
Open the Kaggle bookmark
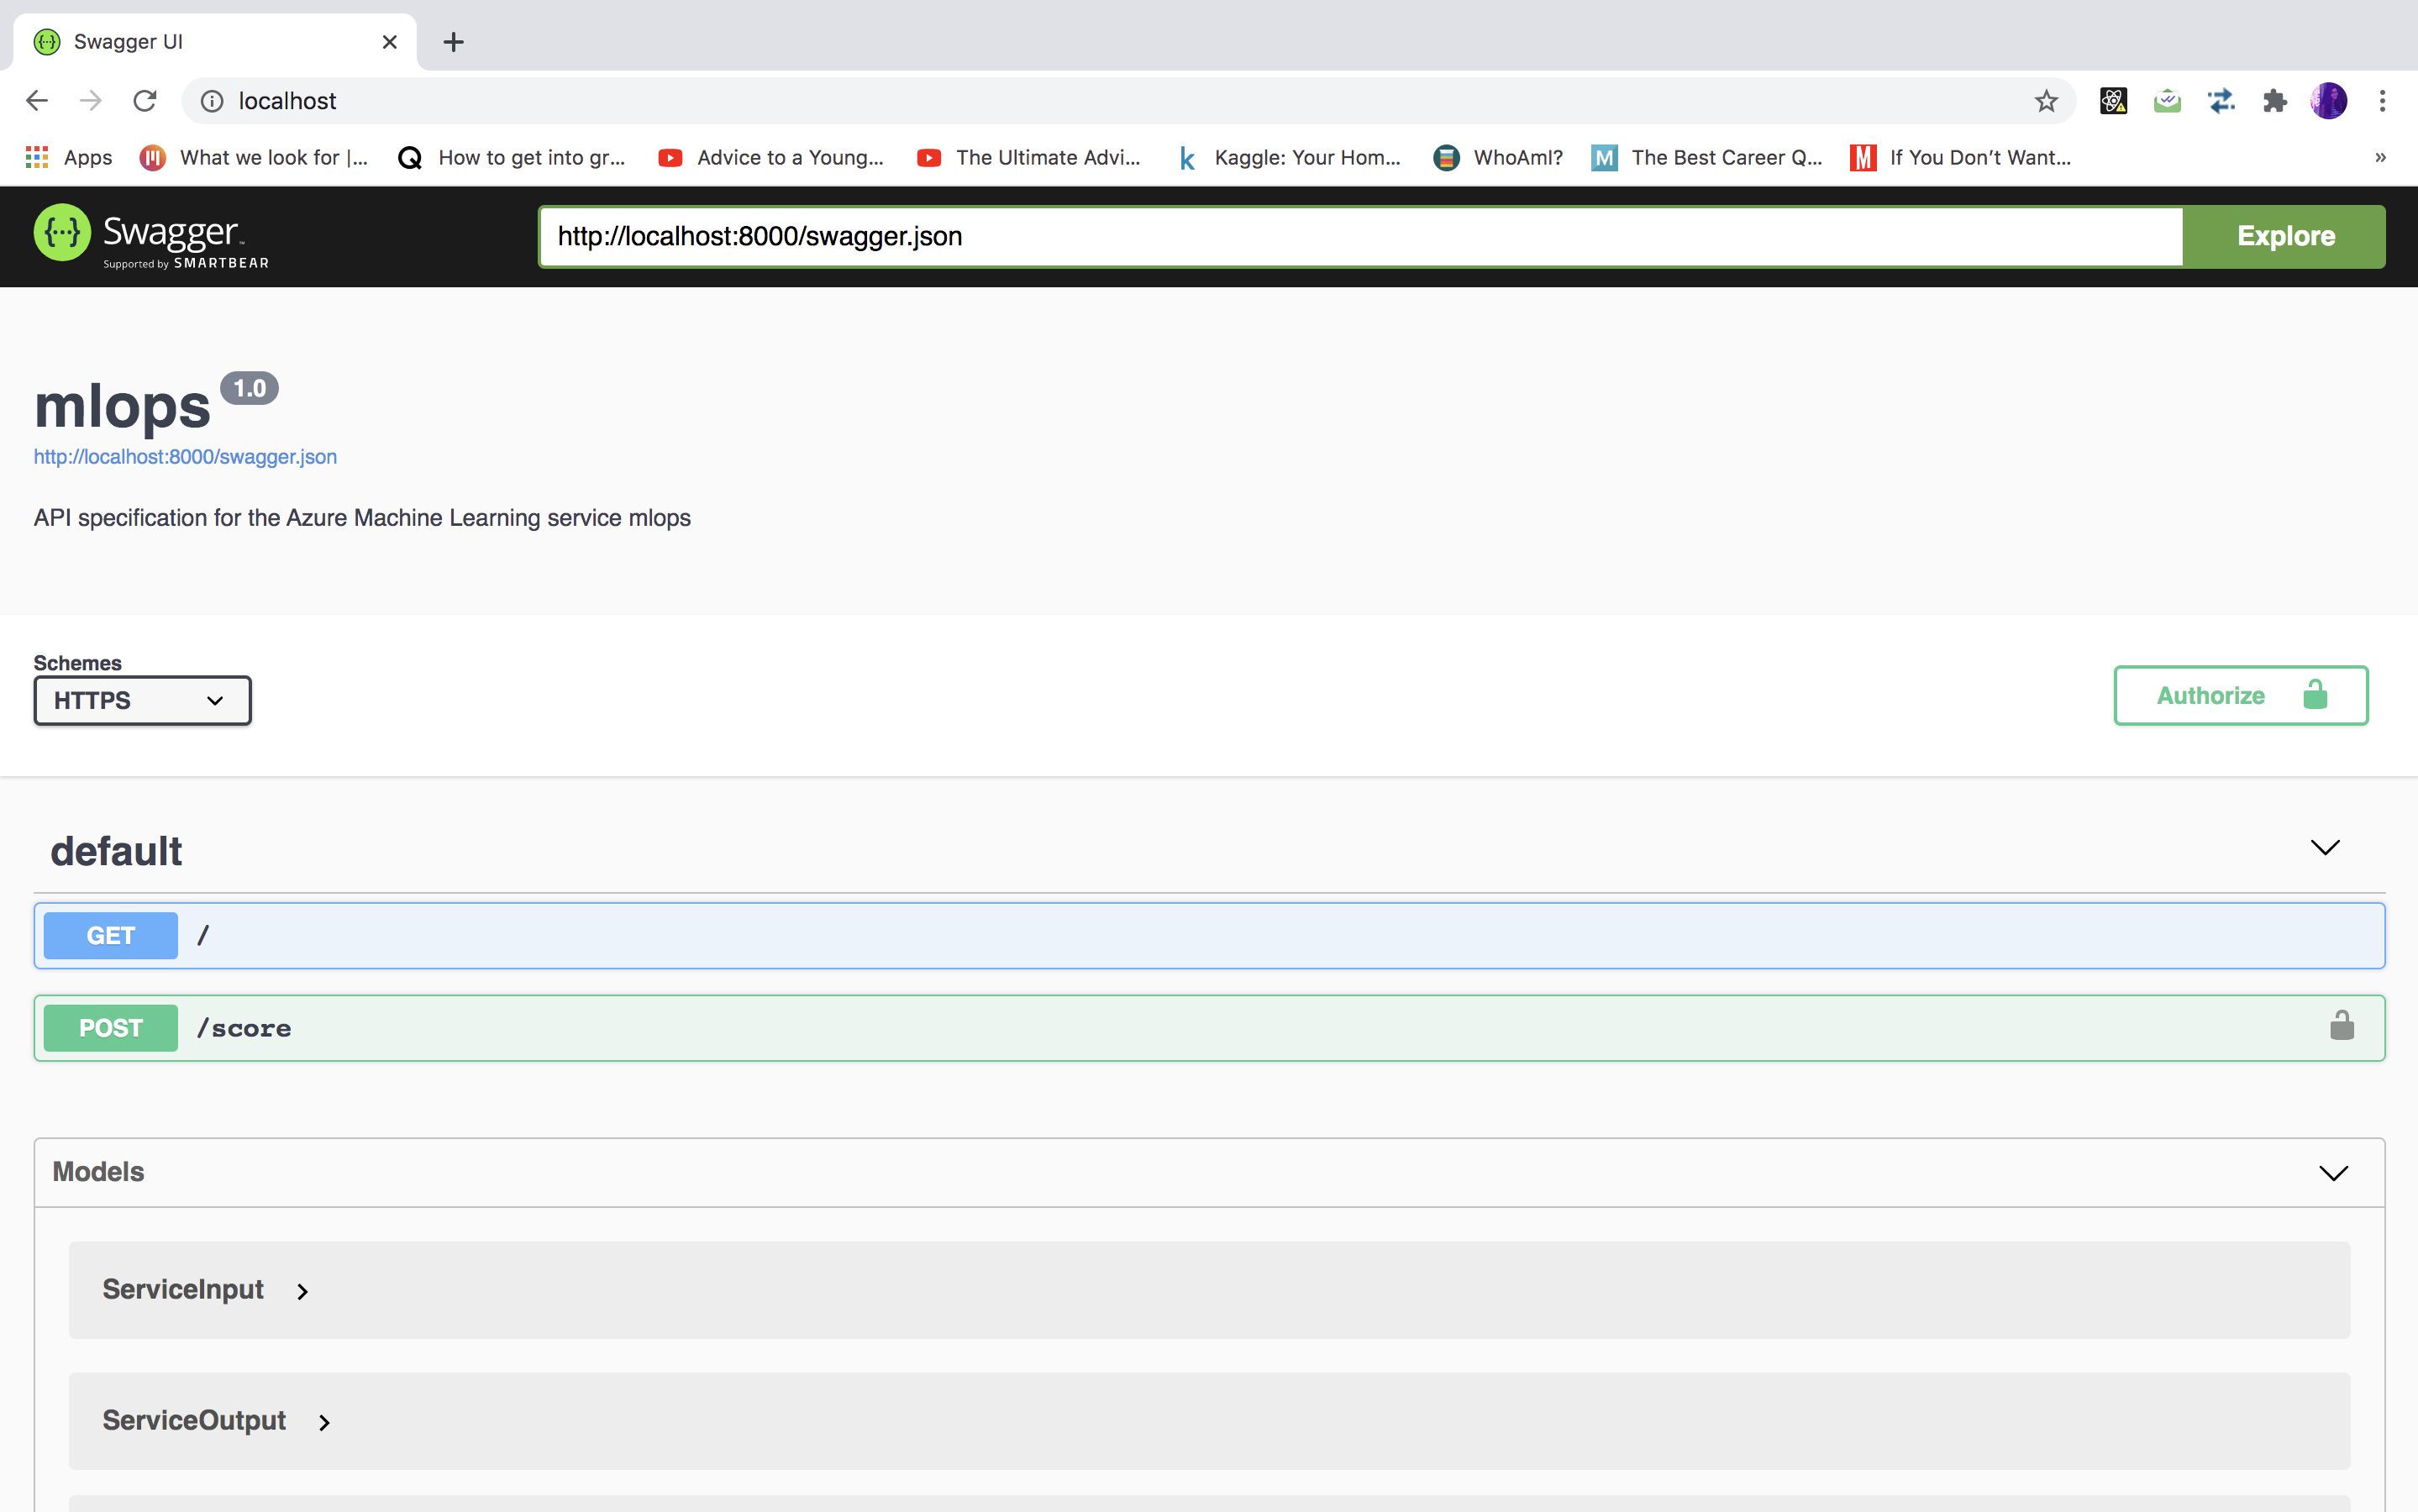(1290, 157)
